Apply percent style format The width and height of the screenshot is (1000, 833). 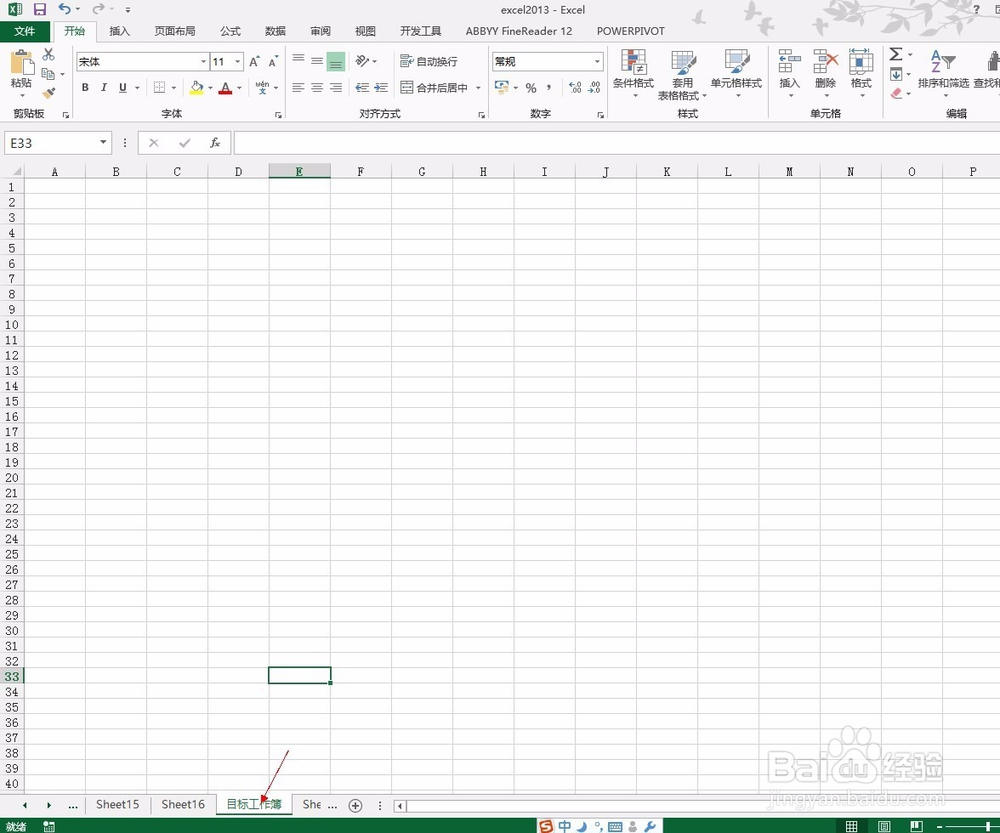(x=531, y=88)
